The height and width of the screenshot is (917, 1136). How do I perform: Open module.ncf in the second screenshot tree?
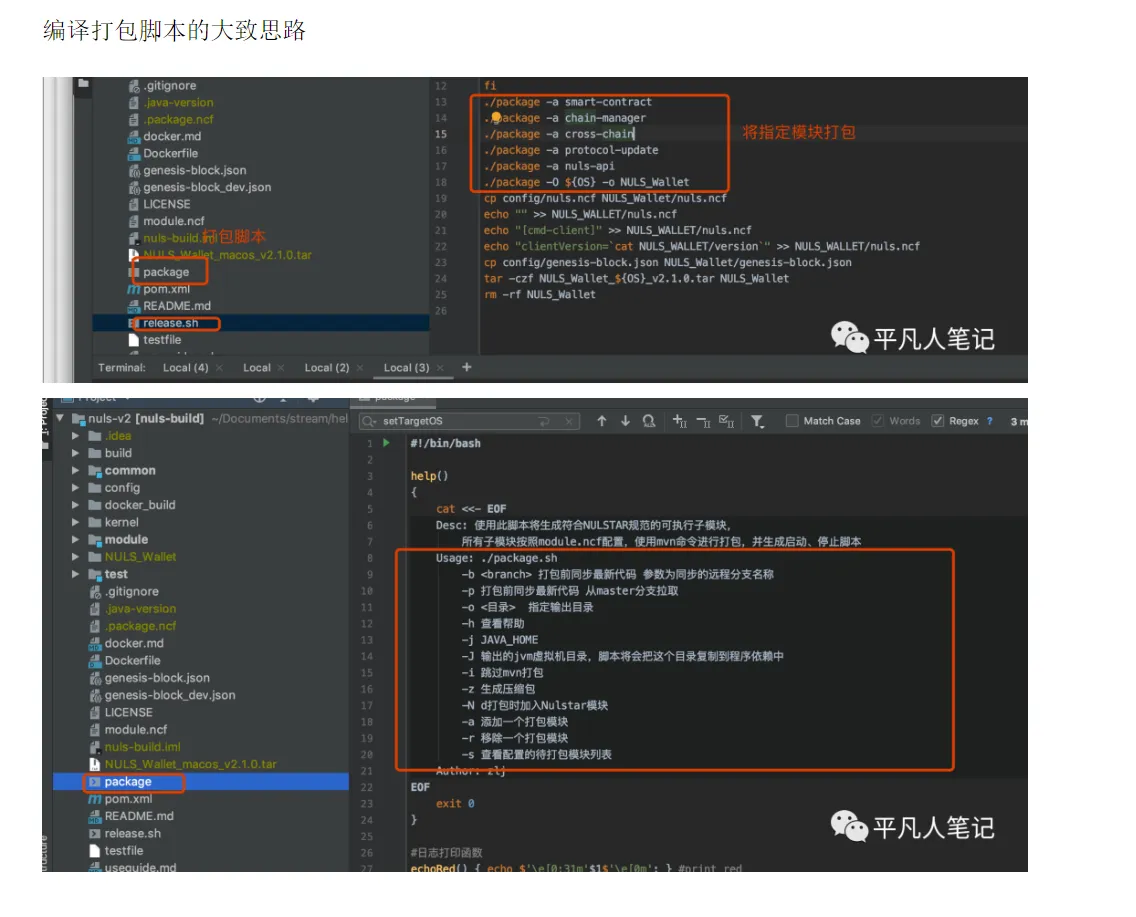[x=135, y=730]
